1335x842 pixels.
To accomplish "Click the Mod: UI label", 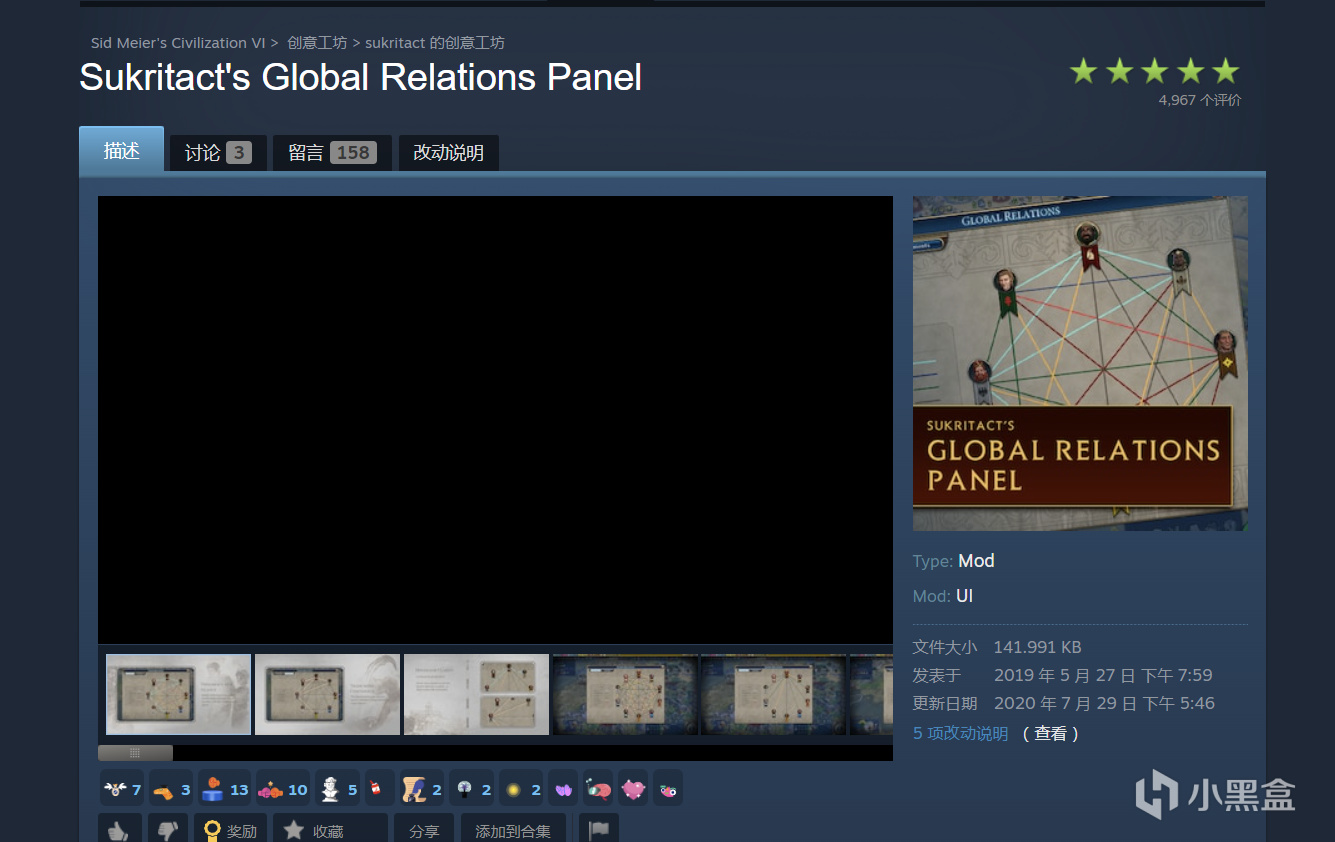I will tap(943, 596).
